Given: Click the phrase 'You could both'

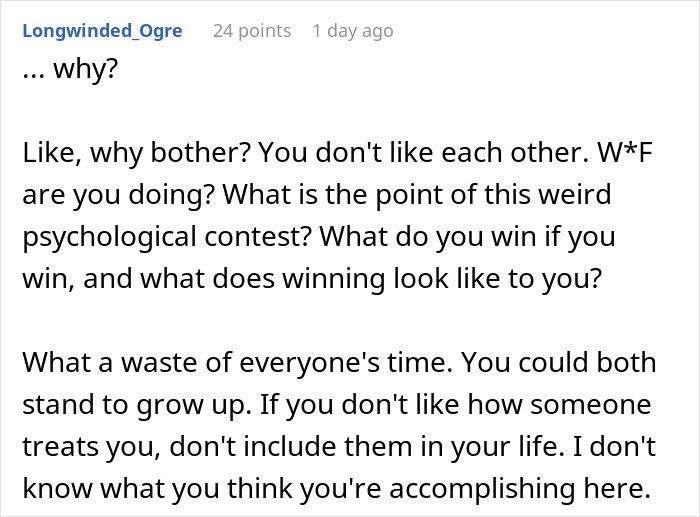Looking at the screenshot, I should pos(558,362).
